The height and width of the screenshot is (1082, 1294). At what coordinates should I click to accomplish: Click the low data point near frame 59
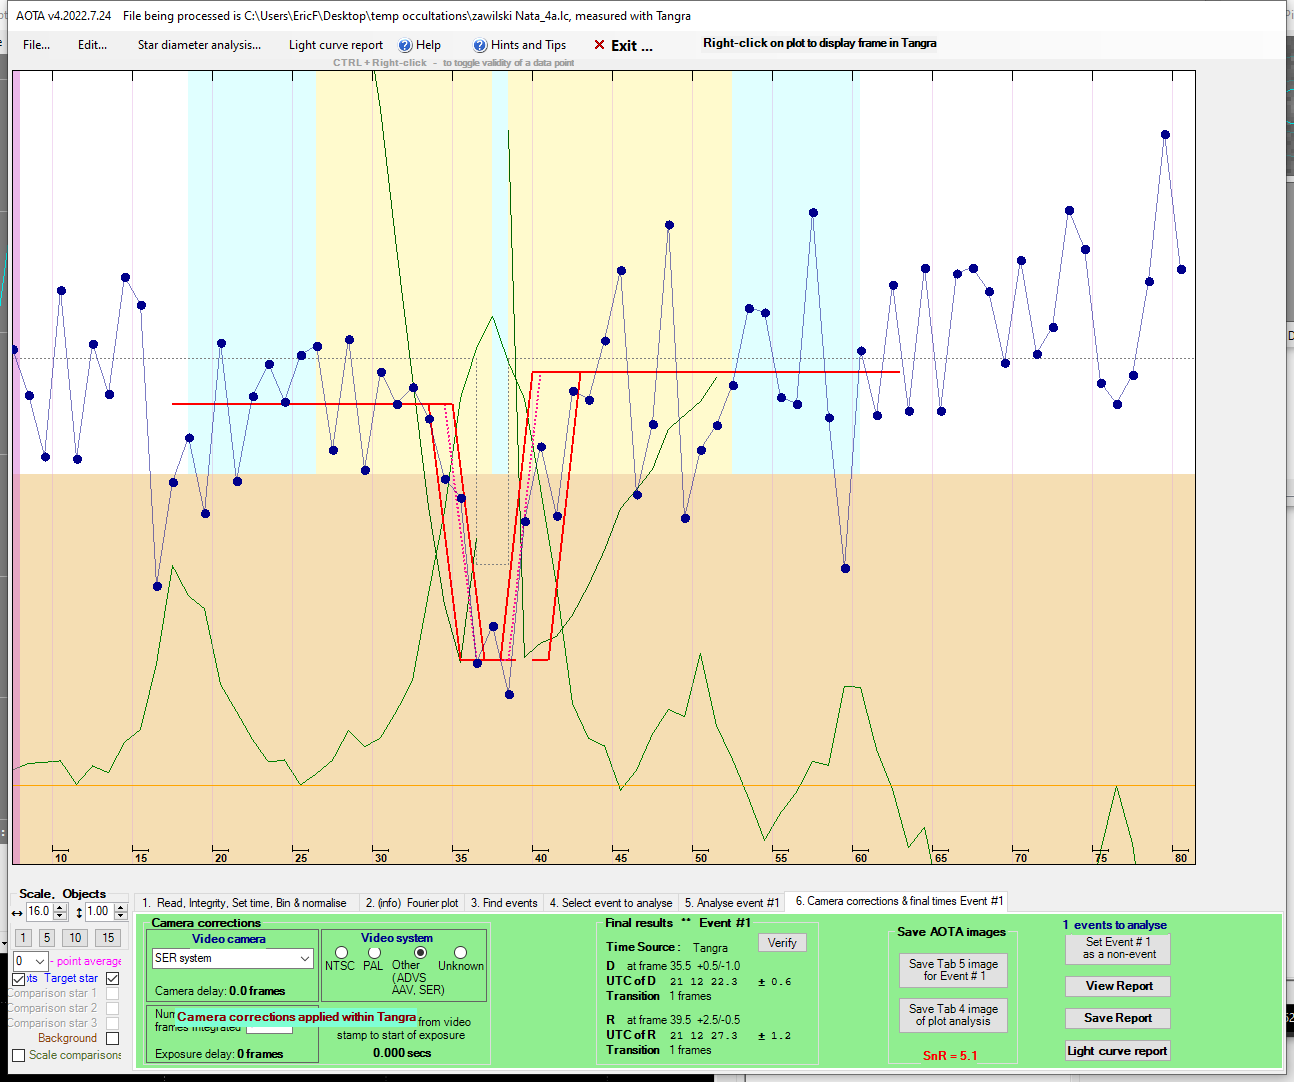coord(845,568)
